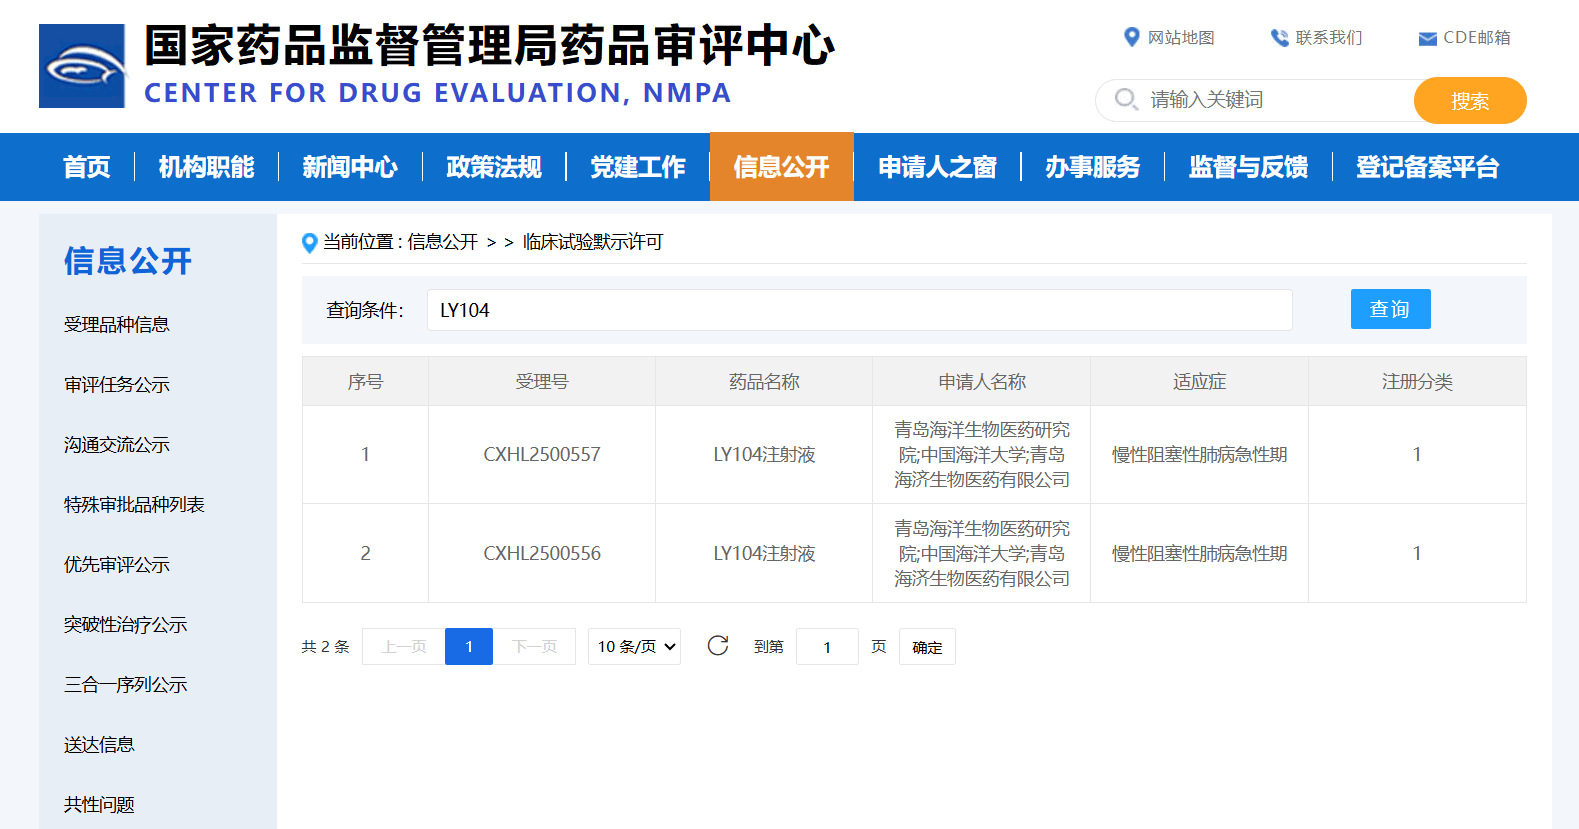Open the 政策法规 navigation menu
This screenshot has height=829, width=1579.
(494, 167)
